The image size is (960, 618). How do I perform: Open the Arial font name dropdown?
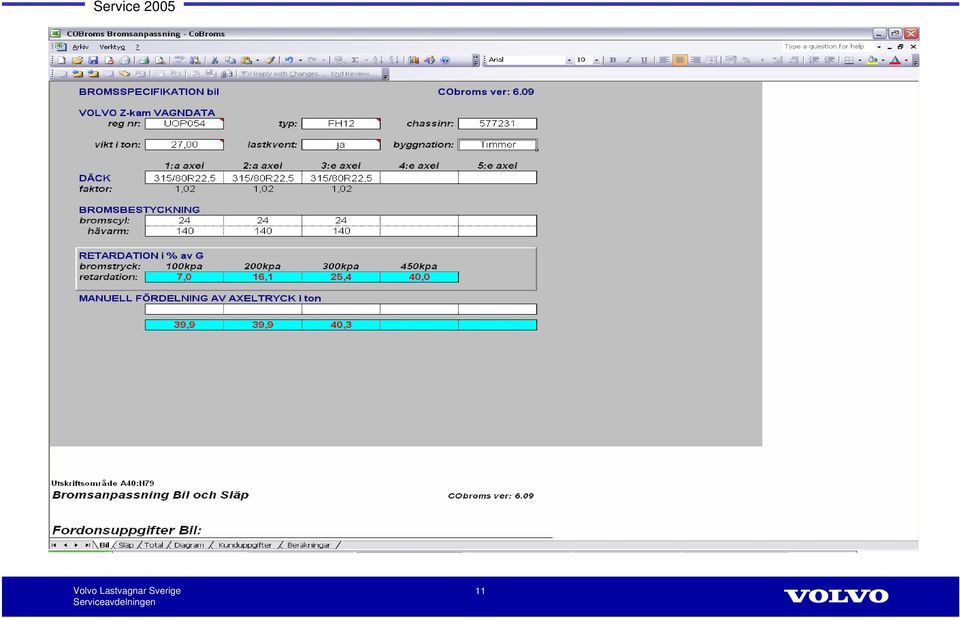569,60
